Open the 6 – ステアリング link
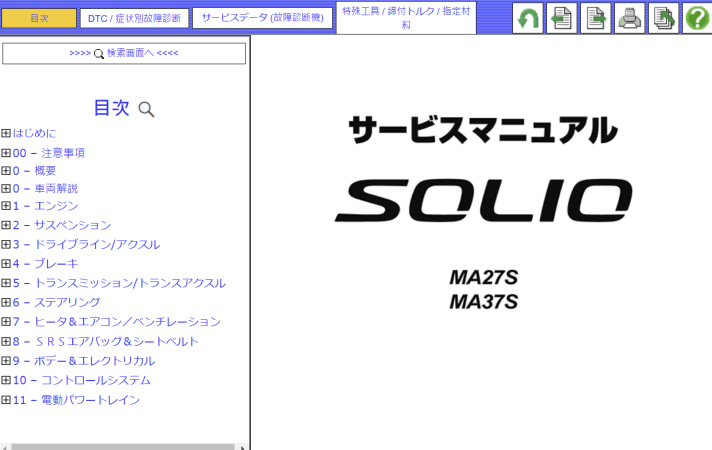Screen dimensions: 712x450 [56, 302]
